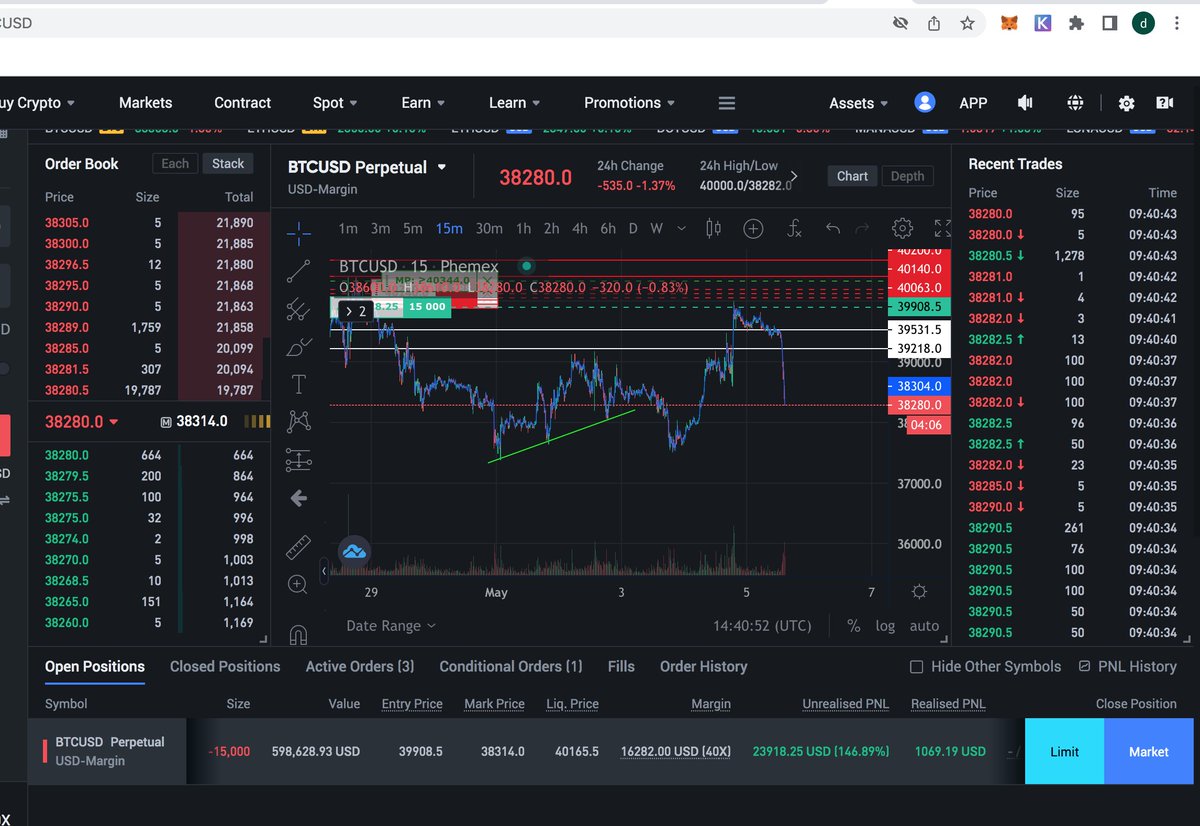Open the language globe icon
The height and width of the screenshot is (826, 1200).
pos(1075,102)
